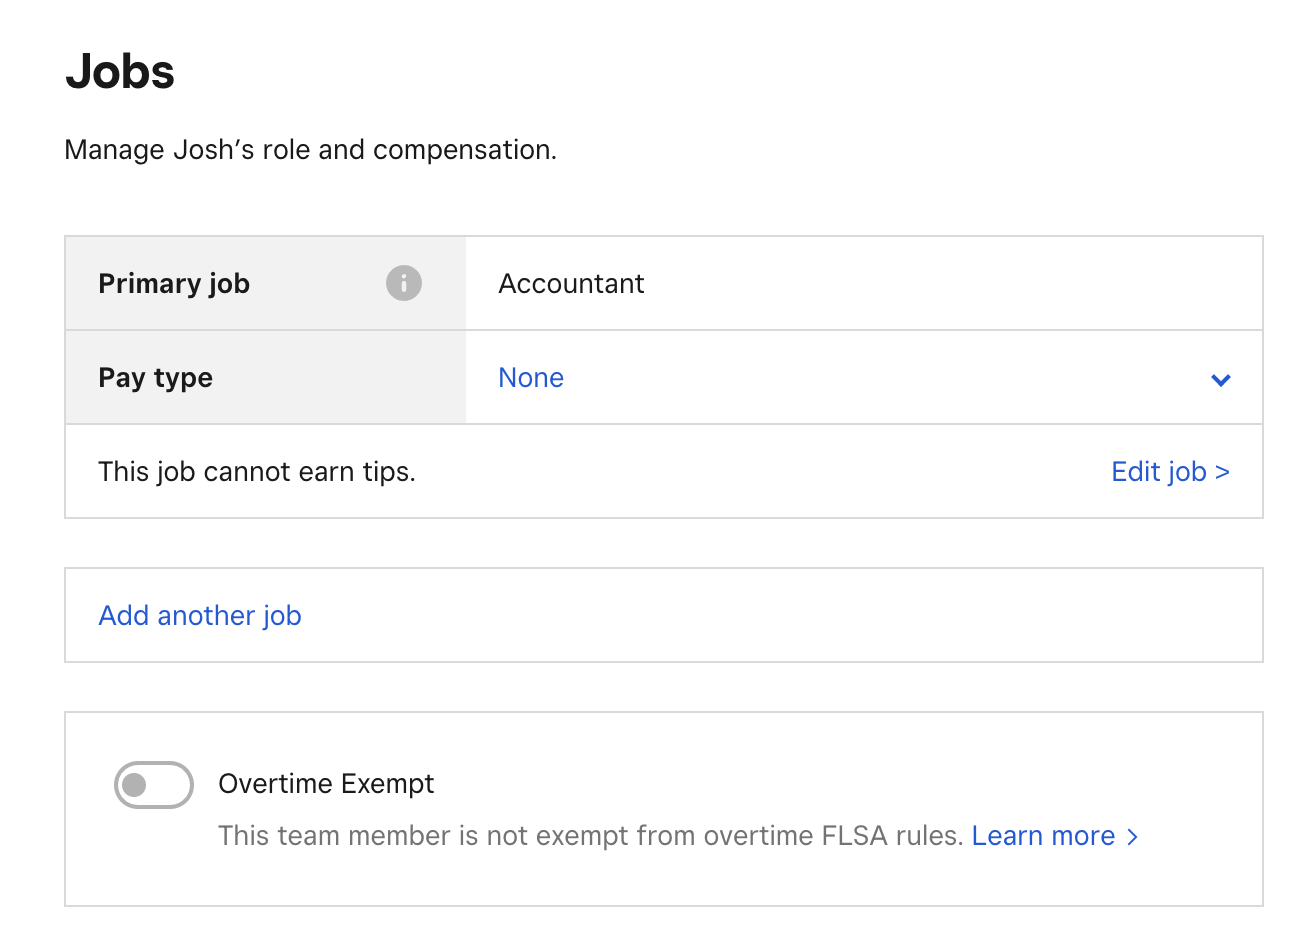Viewport: 1304px width, 936px height.
Task: Click the chevron next to Edit job
Action: click(x=1222, y=471)
